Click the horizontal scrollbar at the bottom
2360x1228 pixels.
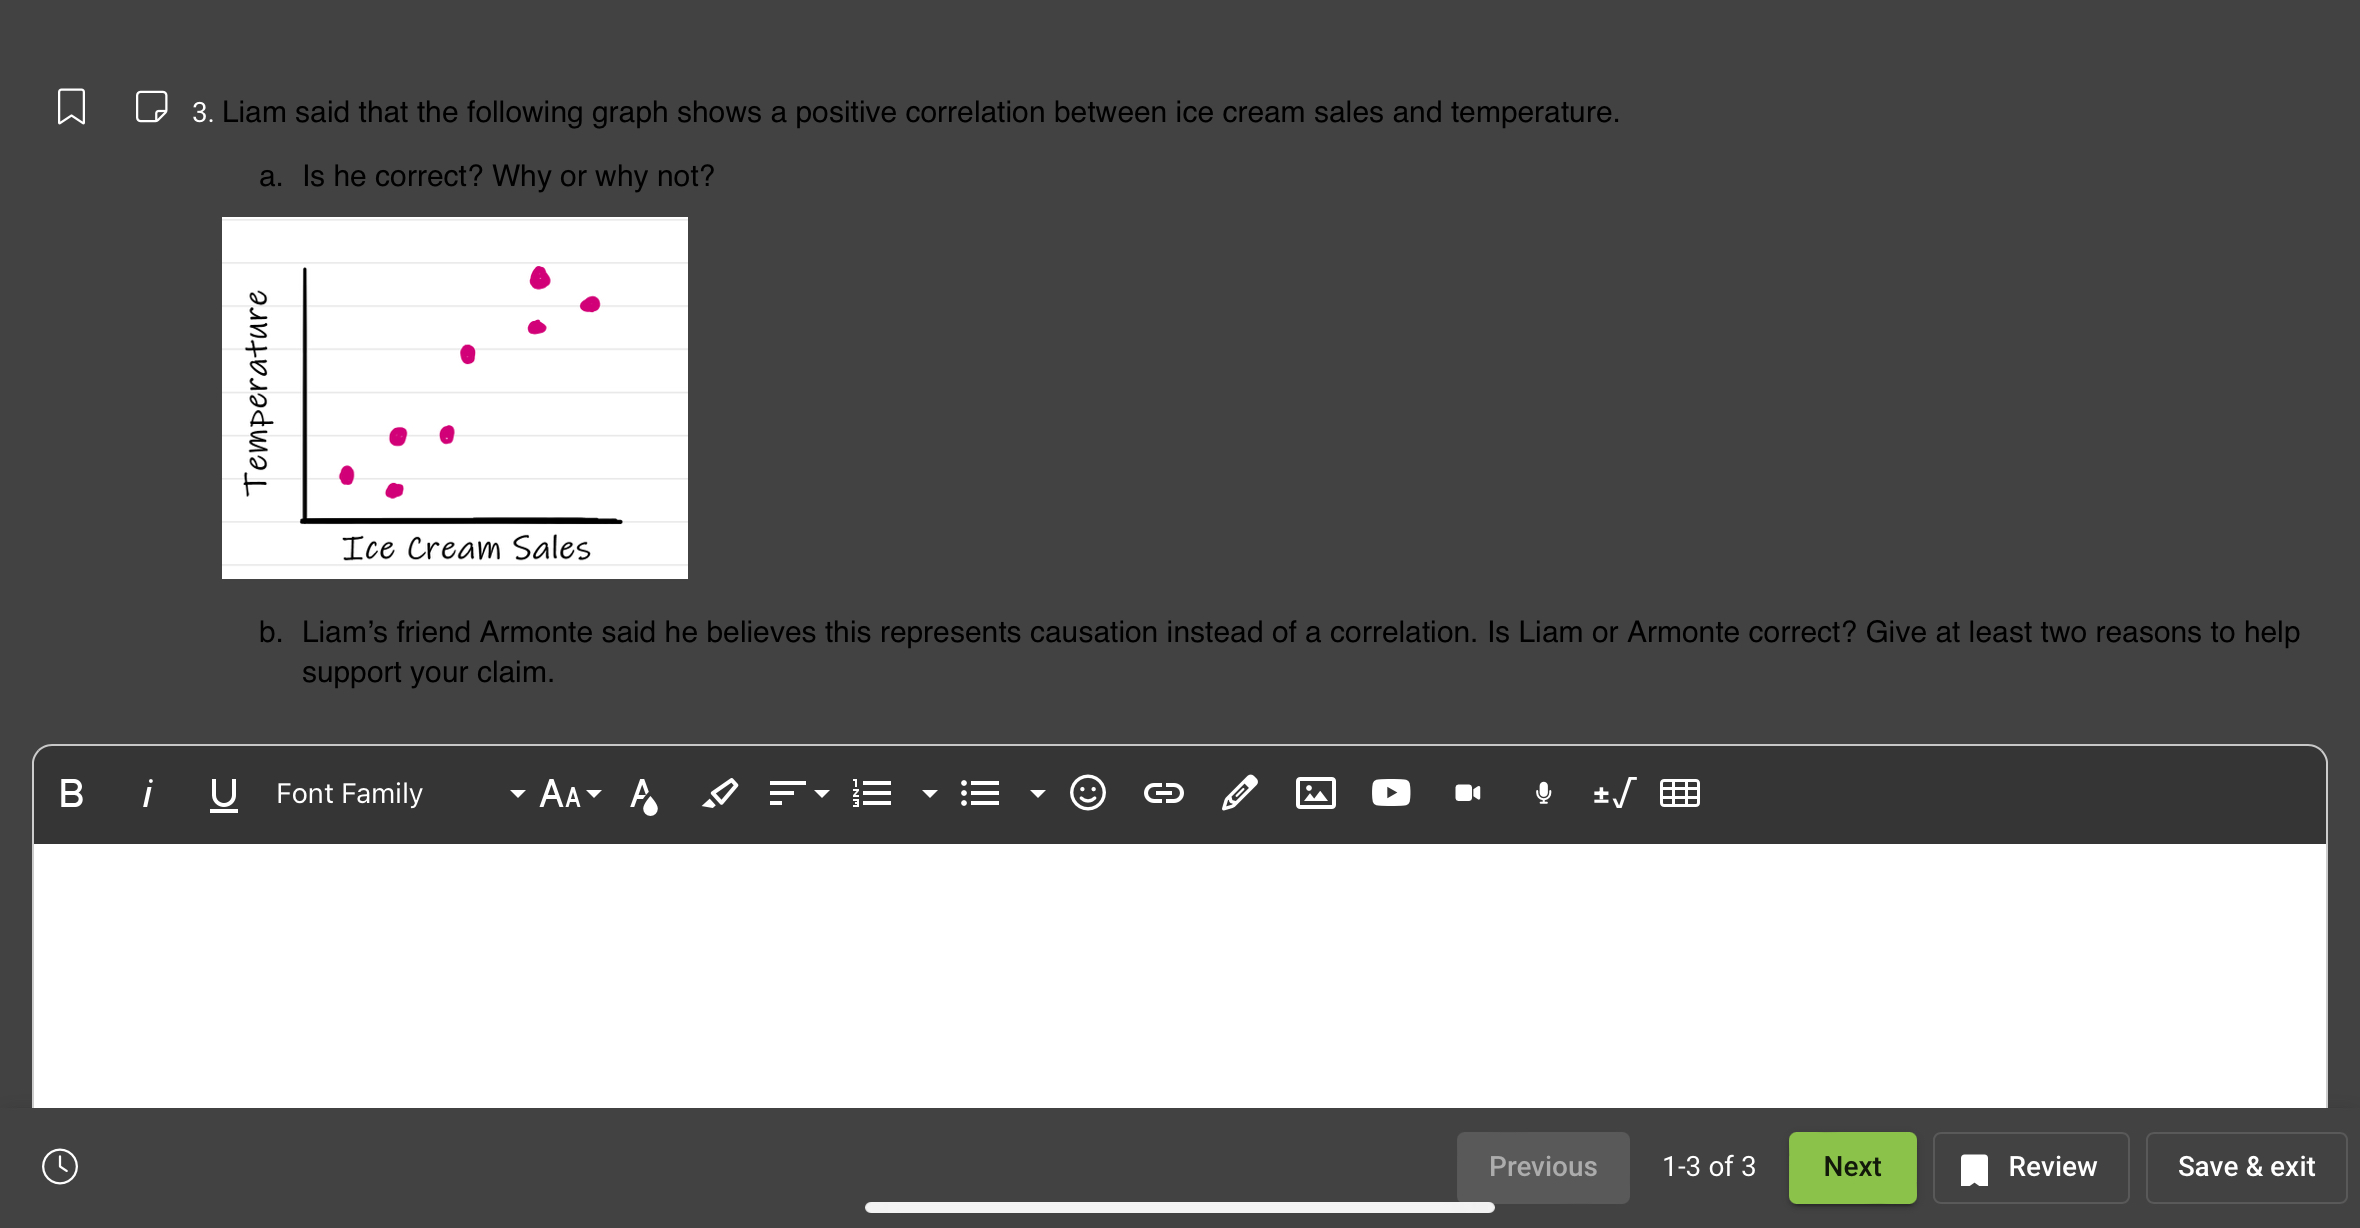pyautogui.click(x=1180, y=1208)
